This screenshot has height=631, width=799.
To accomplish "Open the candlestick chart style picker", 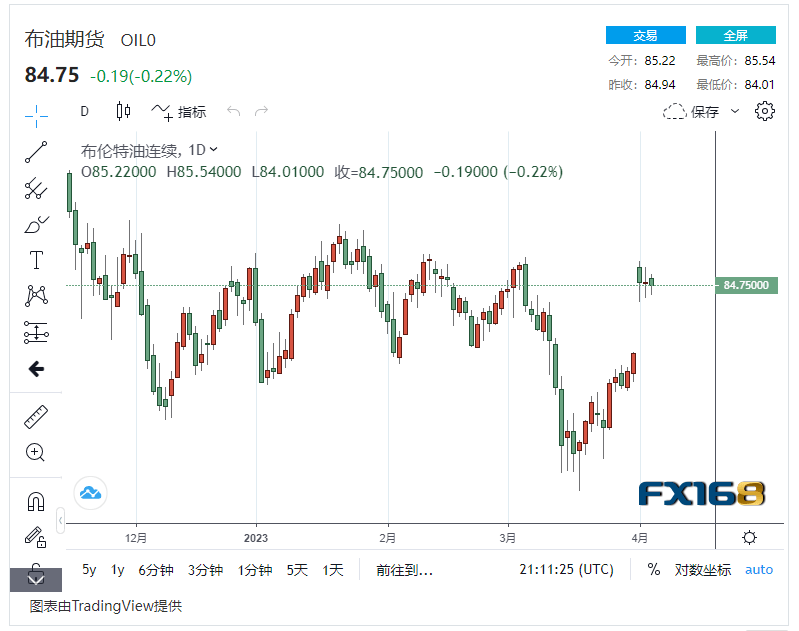I will [123, 112].
